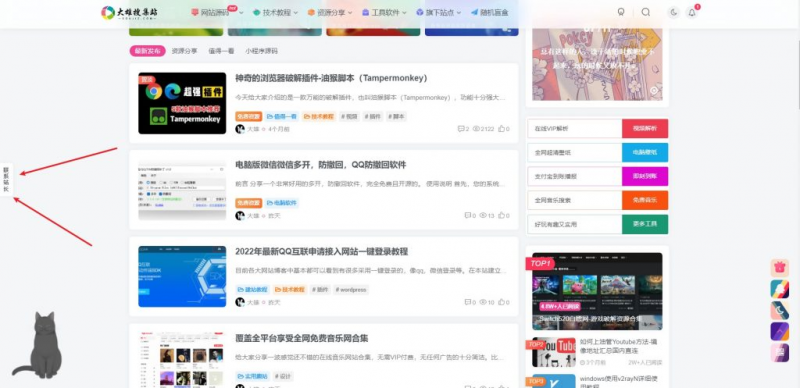Click the medal badge icon in header
Screen dimensions: 800x388
[621, 12]
